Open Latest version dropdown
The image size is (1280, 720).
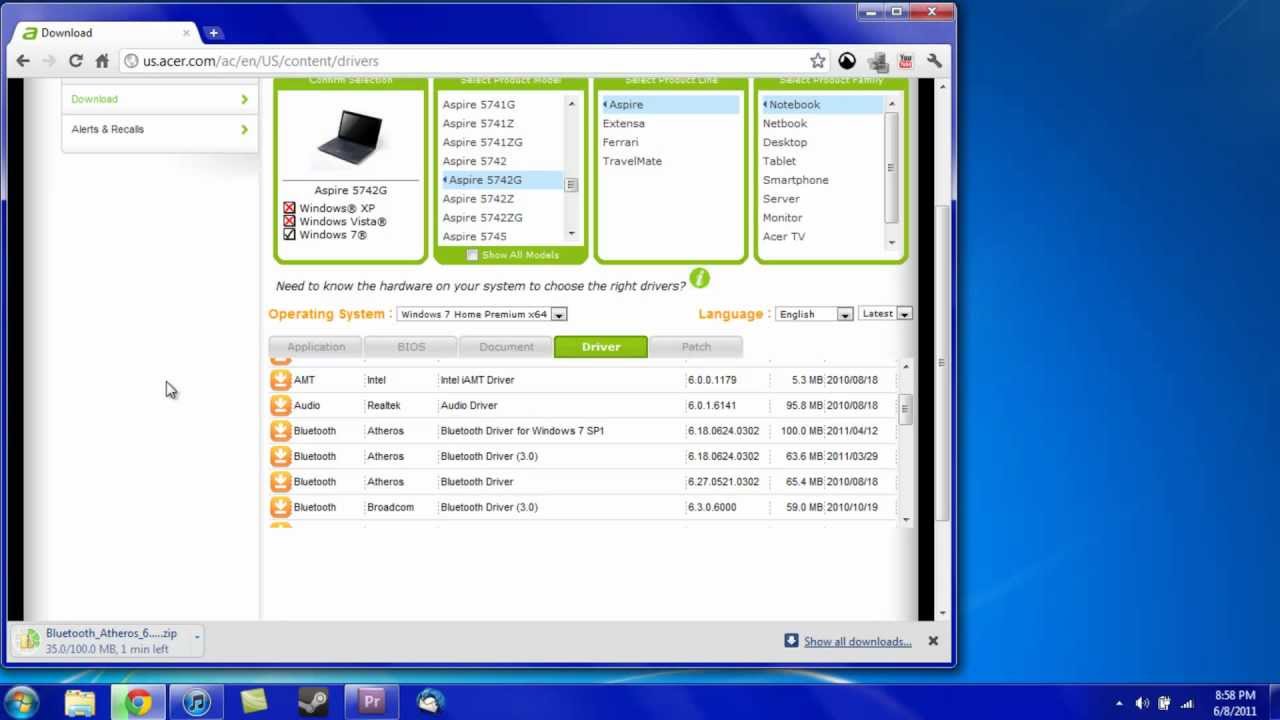885,314
